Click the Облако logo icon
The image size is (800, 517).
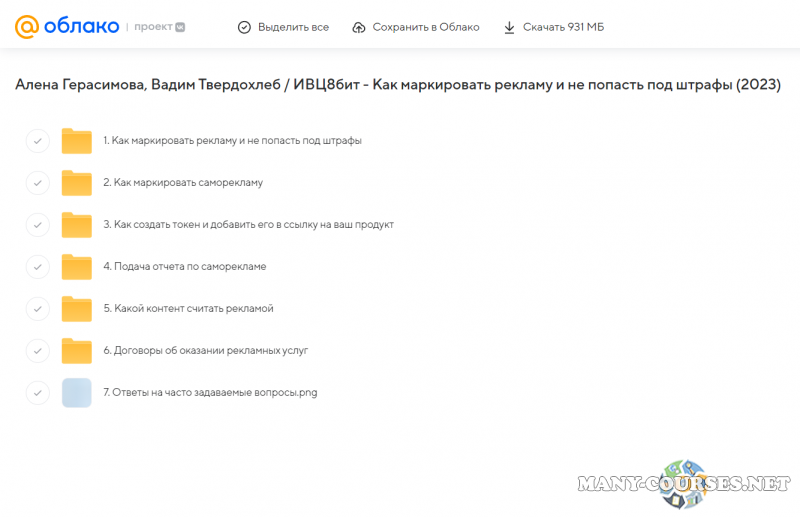pos(28,27)
